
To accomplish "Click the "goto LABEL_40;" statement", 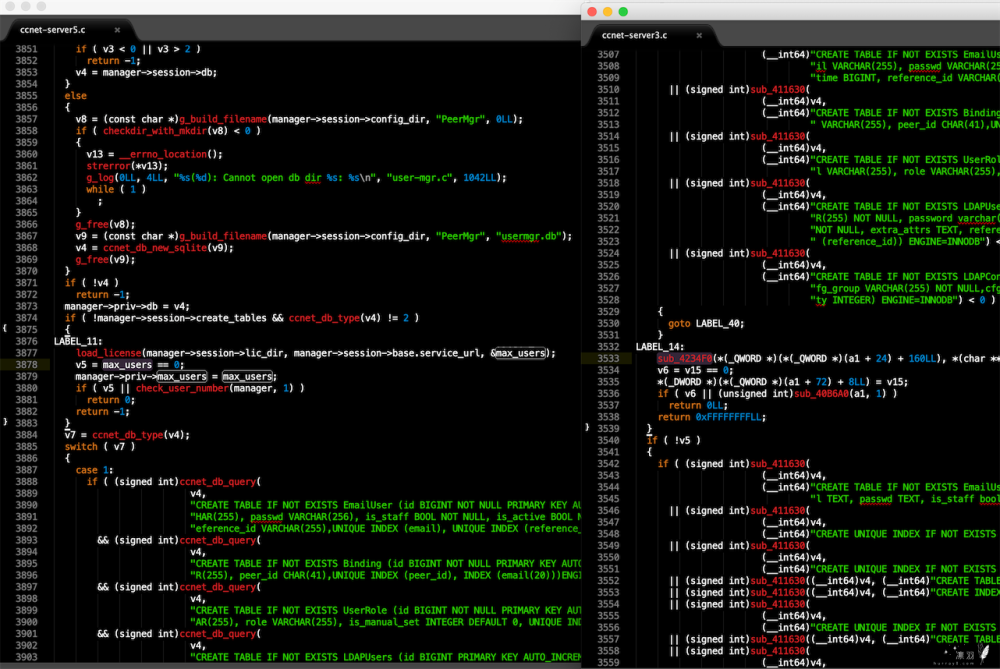I will pyautogui.click(x=706, y=323).
